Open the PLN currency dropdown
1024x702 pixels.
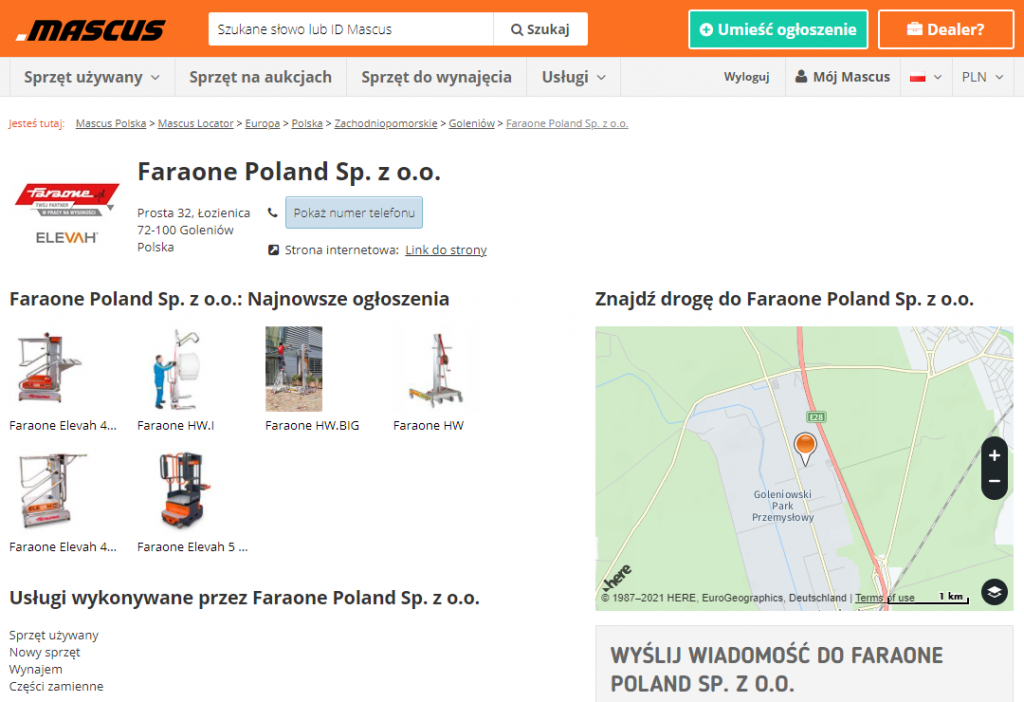point(982,77)
